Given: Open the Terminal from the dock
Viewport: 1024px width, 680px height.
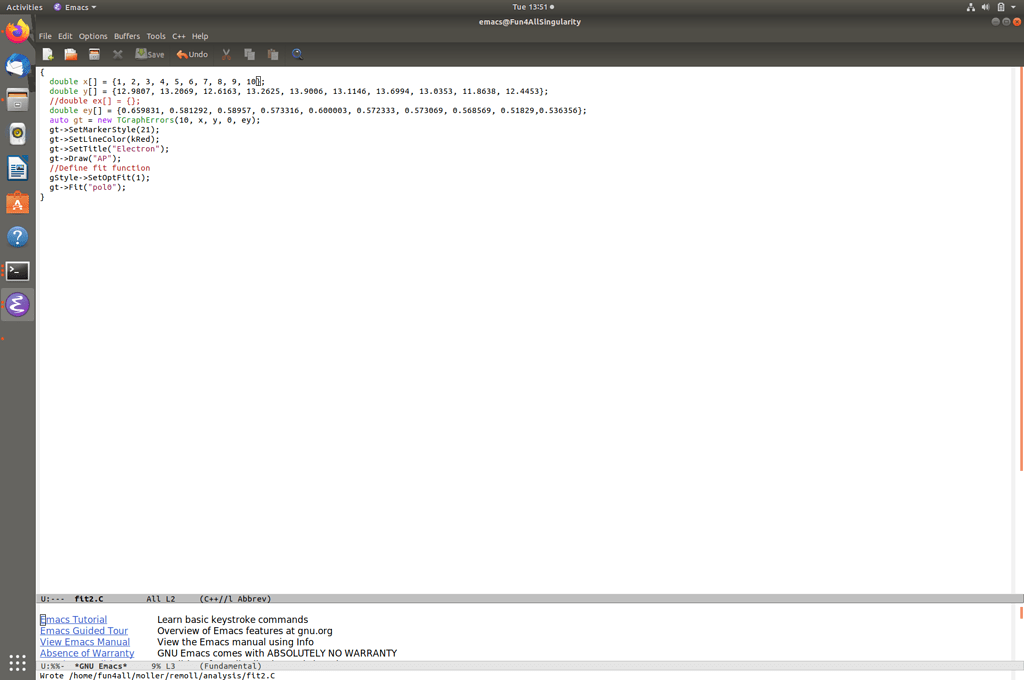Looking at the screenshot, I should [17, 270].
